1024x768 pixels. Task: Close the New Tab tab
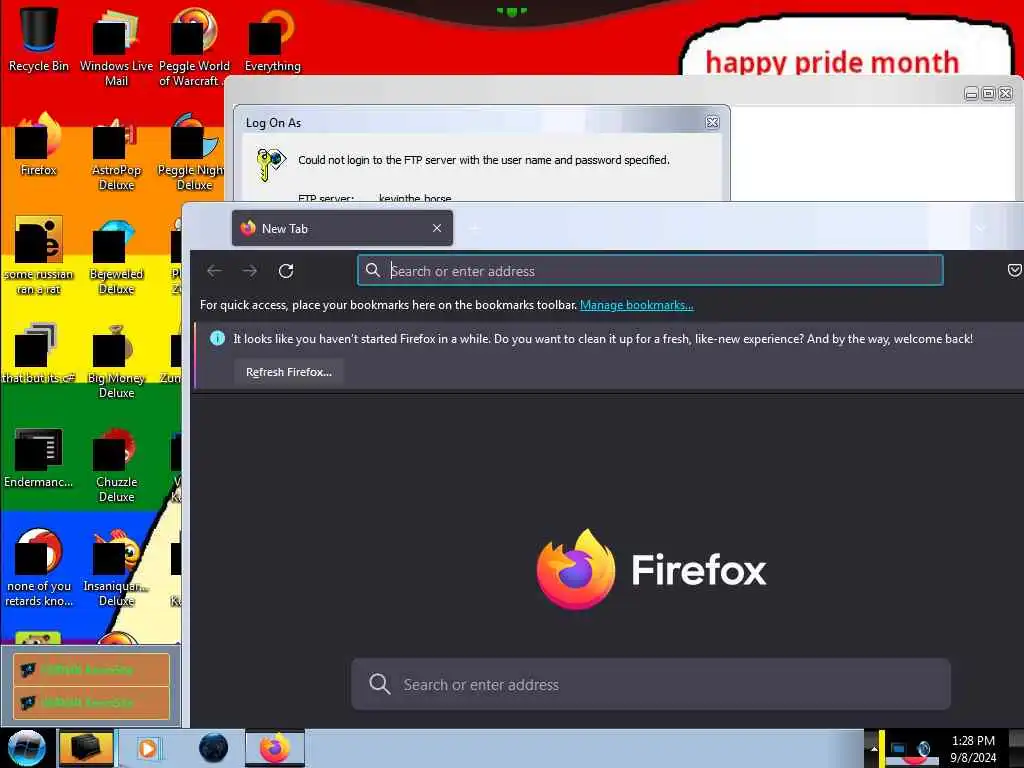(x=437, y=228)
